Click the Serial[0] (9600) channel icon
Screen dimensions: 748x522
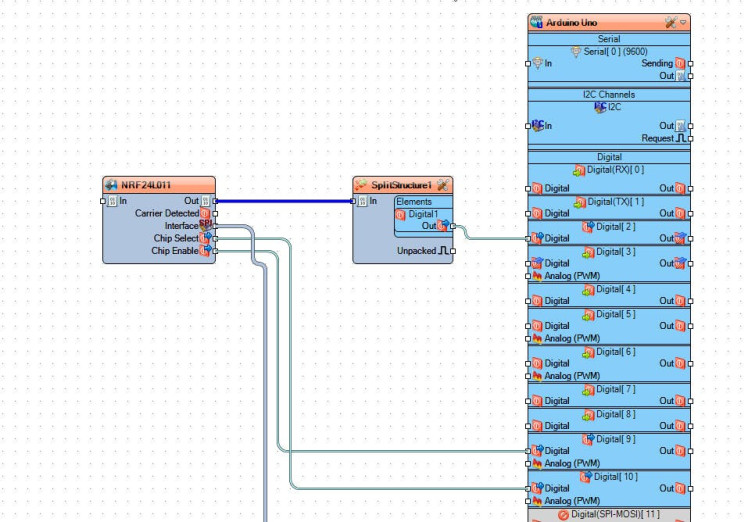coord(575,51)
